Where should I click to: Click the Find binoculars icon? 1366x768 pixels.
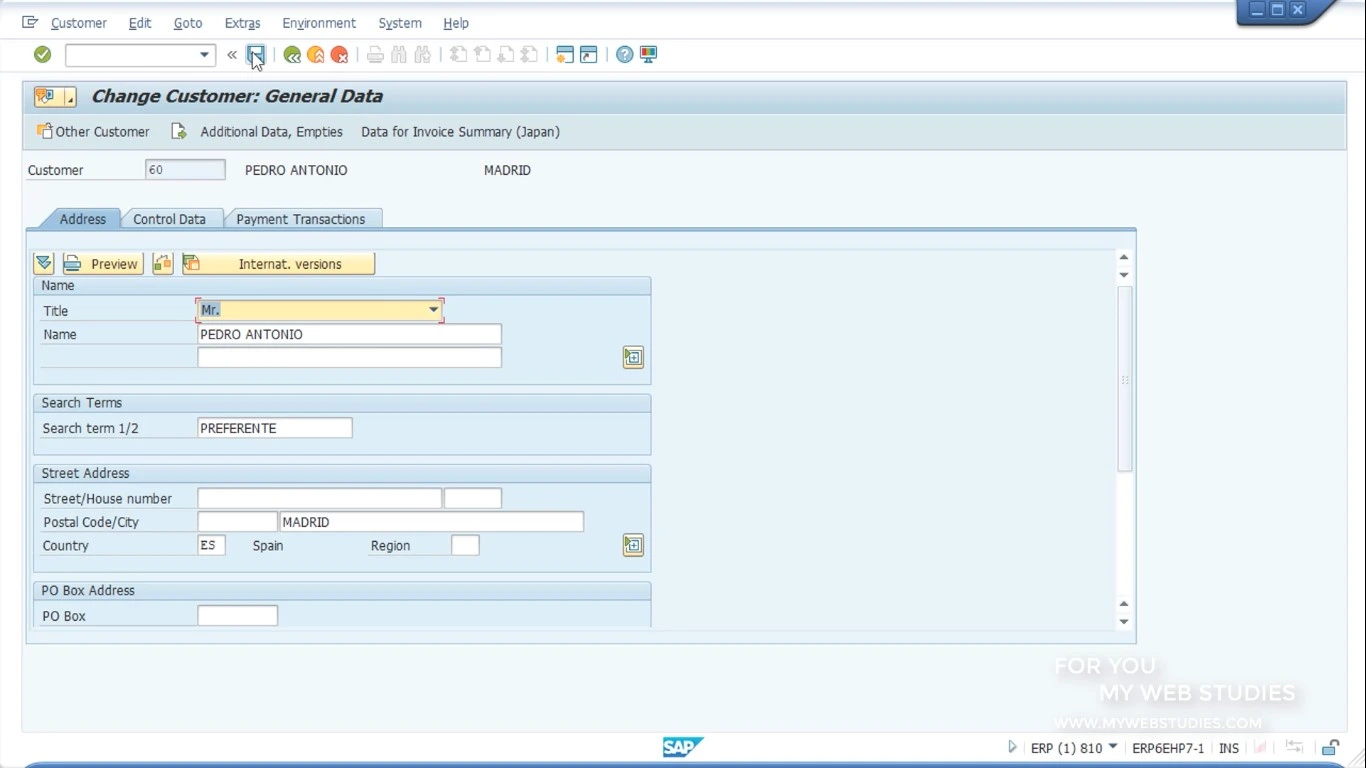[399, 55]
